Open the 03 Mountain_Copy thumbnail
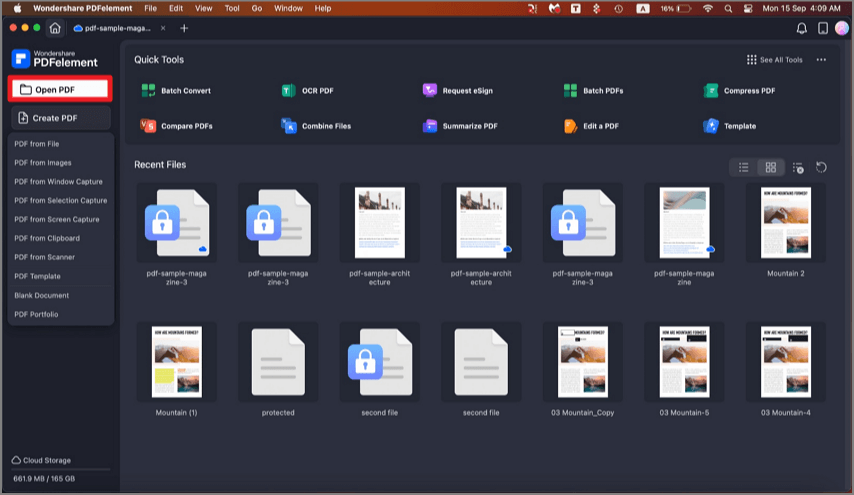The height and width of the screenshot is (495, 854). click(583, 362)
